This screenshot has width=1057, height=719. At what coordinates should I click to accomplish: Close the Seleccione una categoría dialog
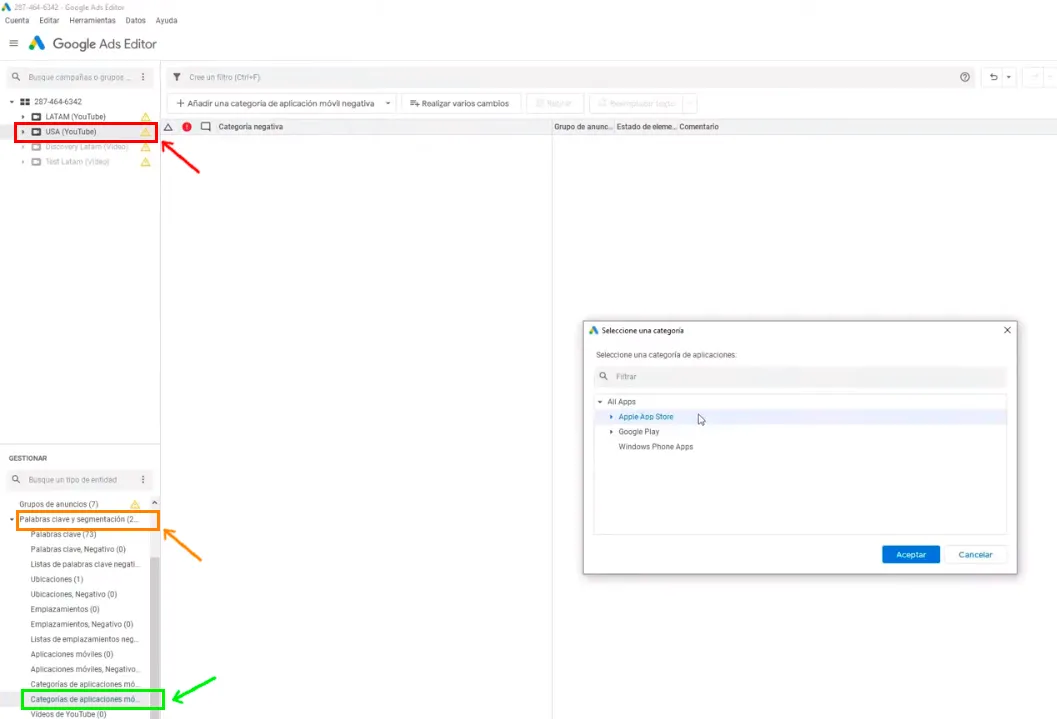[x=1007, y=330]
